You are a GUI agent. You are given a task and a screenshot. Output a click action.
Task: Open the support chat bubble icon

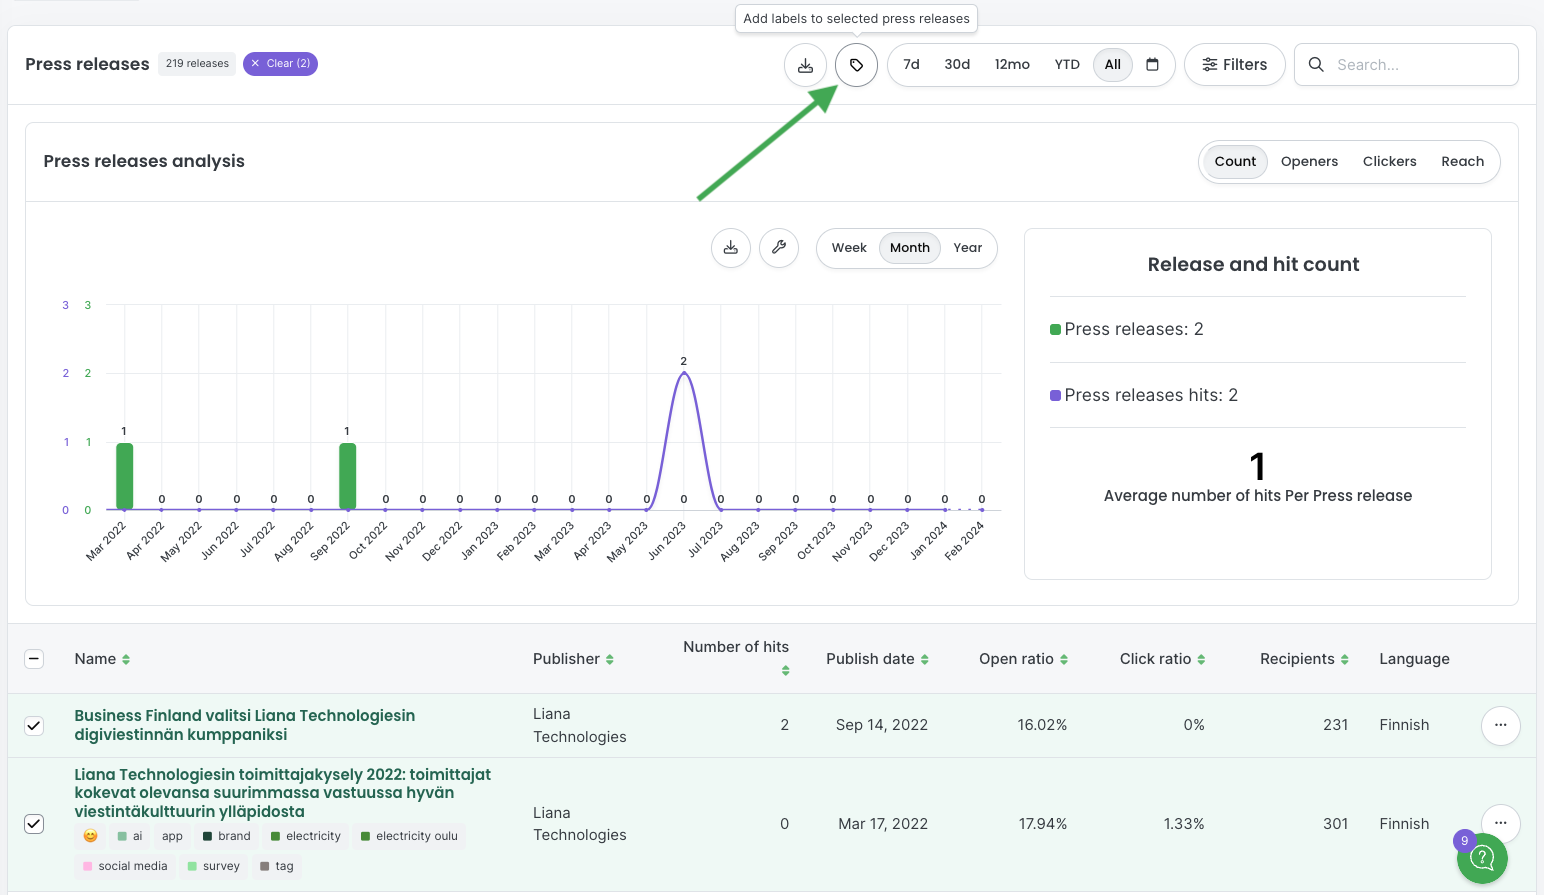pos(1482,858)
